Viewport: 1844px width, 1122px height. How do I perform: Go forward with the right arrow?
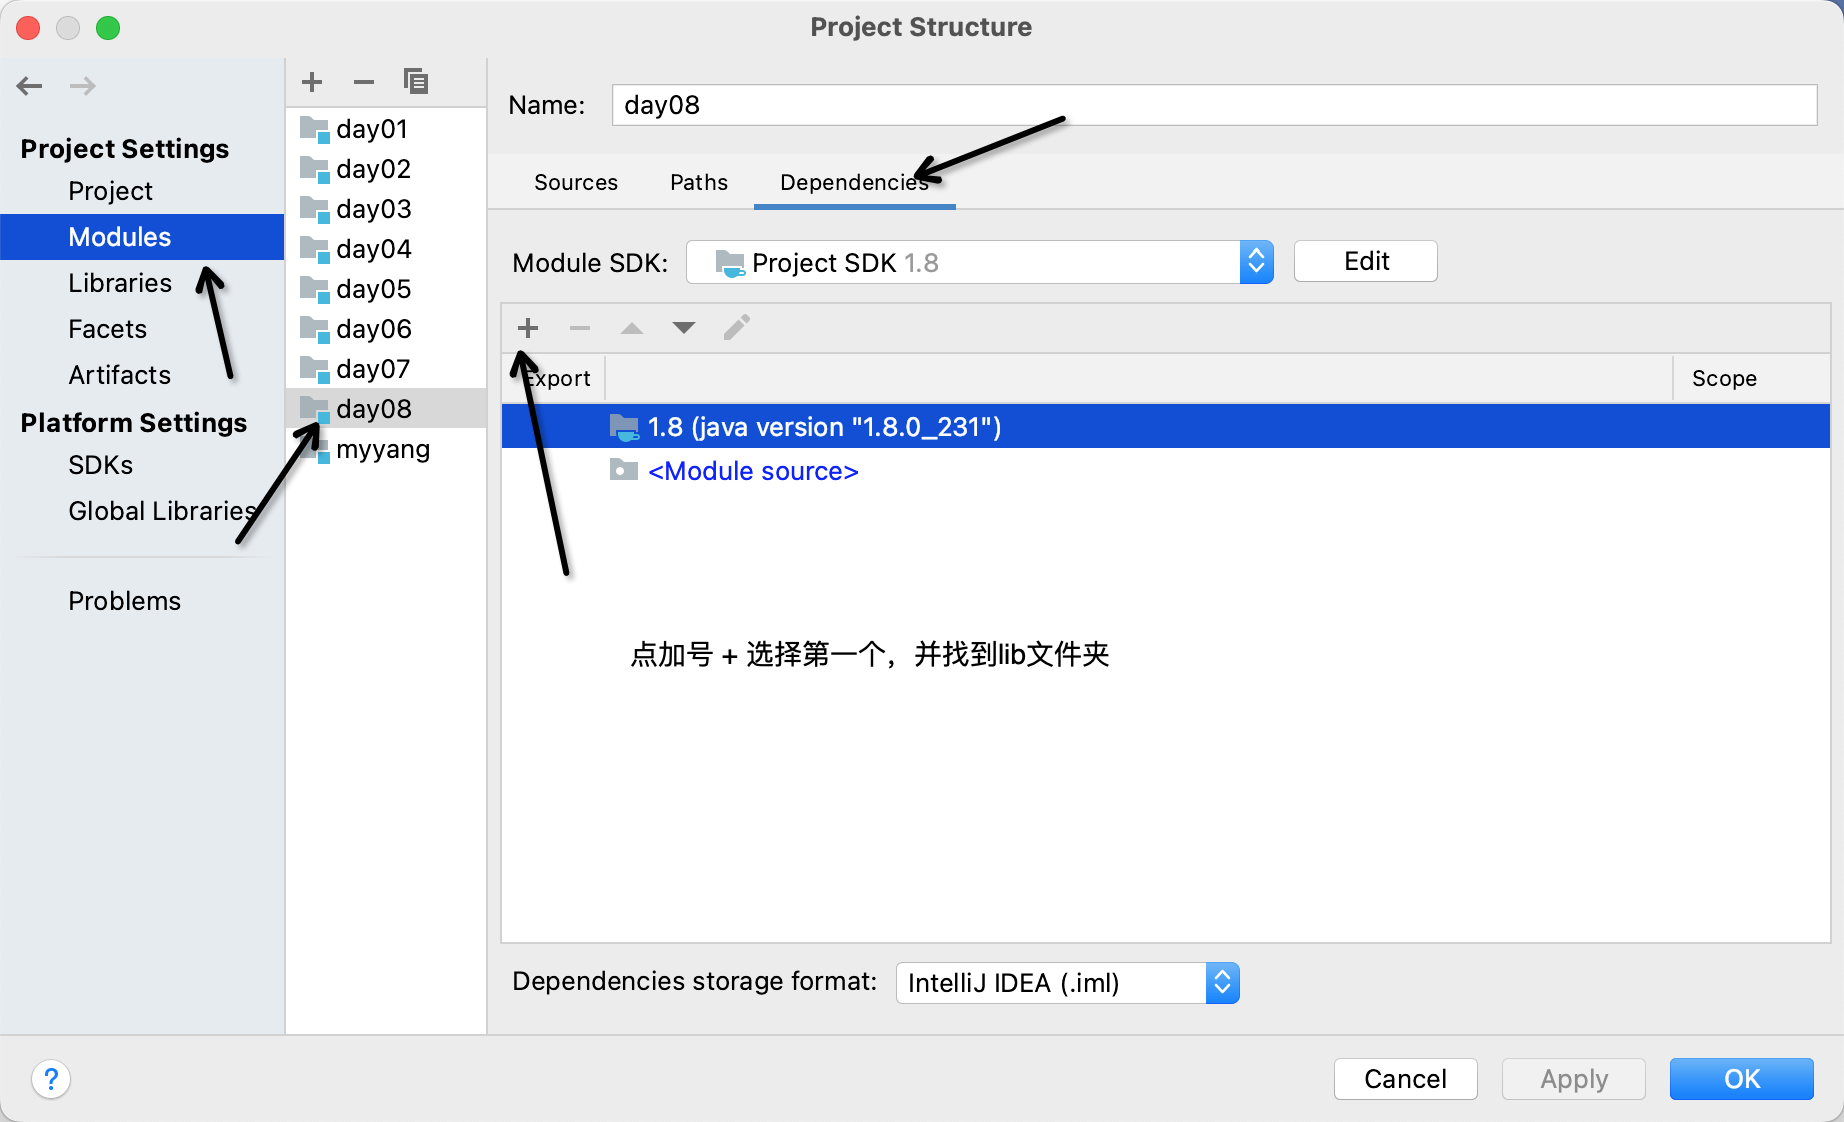[83, 86]
